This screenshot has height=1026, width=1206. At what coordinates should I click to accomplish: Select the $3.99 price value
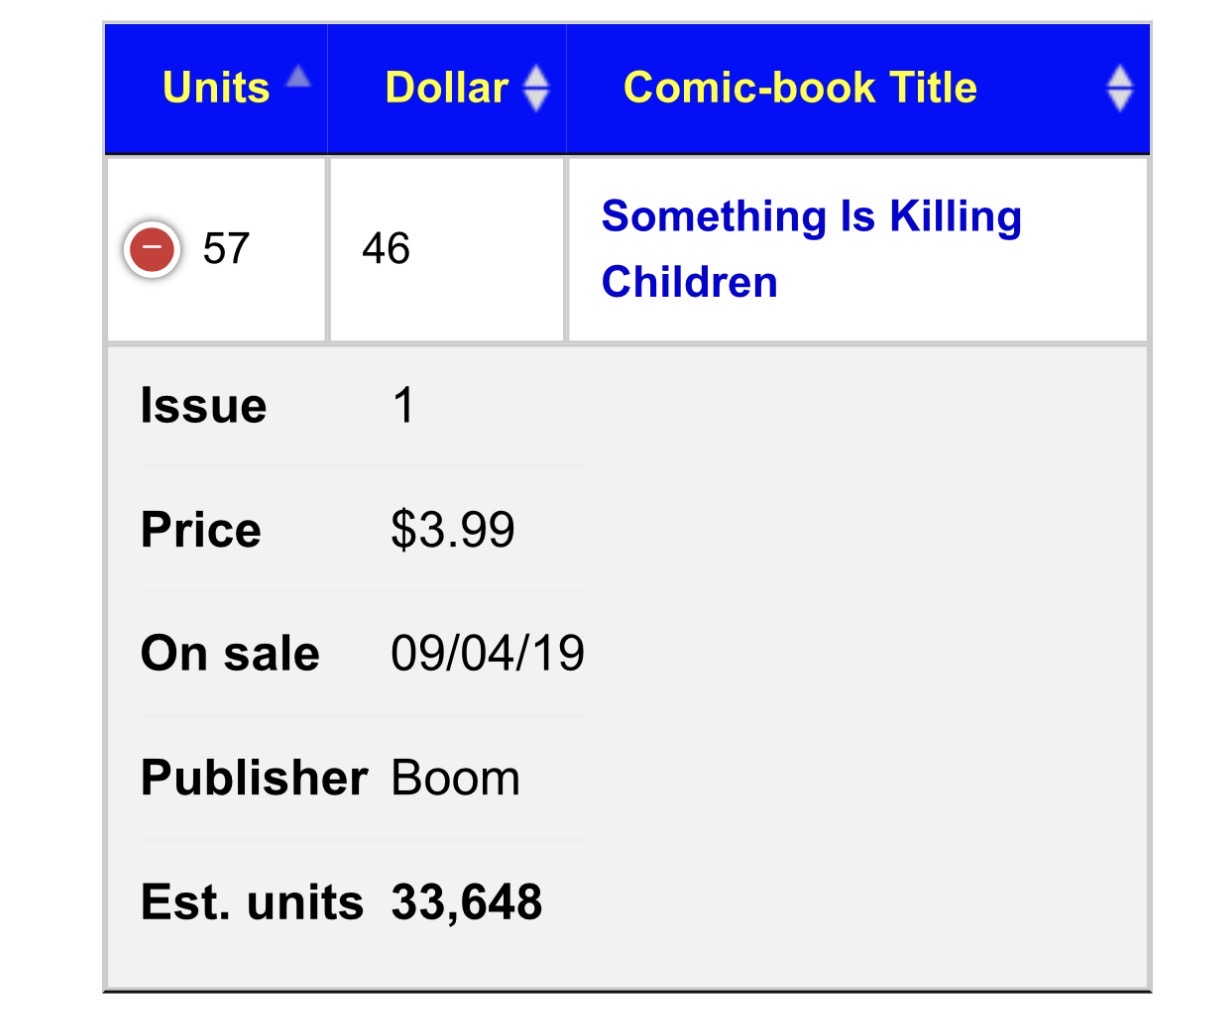[x=452, y=530]
